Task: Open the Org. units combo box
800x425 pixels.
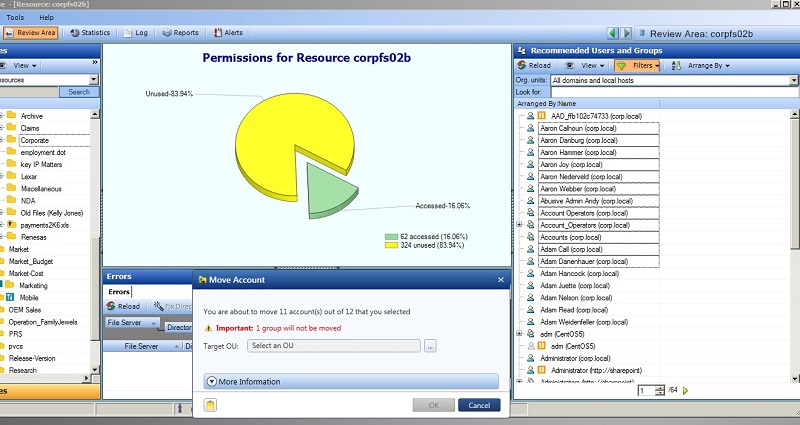Action: [674, 80]
